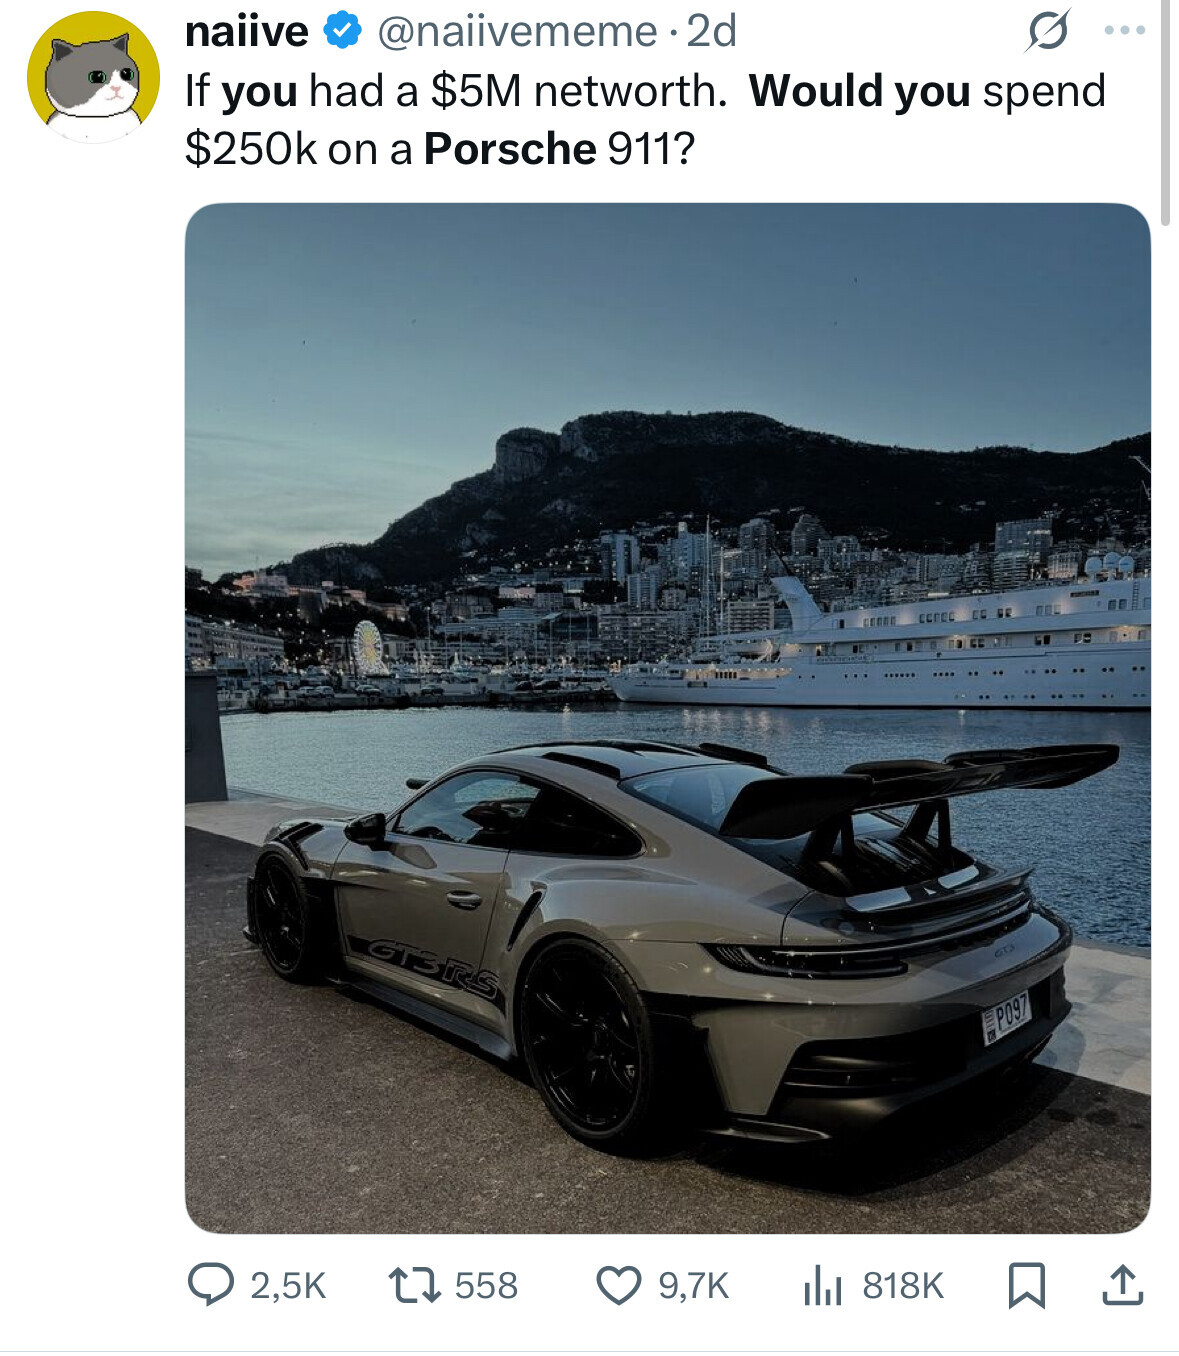This screenshot has width=1179, height=1356.
Task: Open the share upload arrow icon
Action: pos(1122,1285)
